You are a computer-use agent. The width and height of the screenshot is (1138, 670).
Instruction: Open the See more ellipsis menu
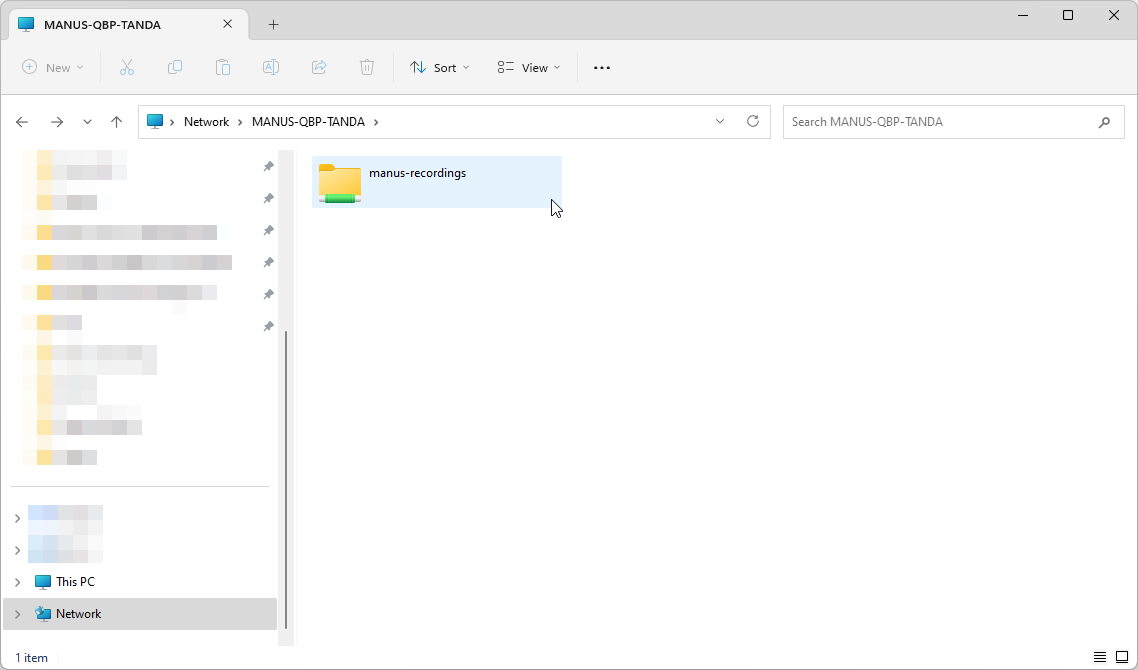coord(601,68)
